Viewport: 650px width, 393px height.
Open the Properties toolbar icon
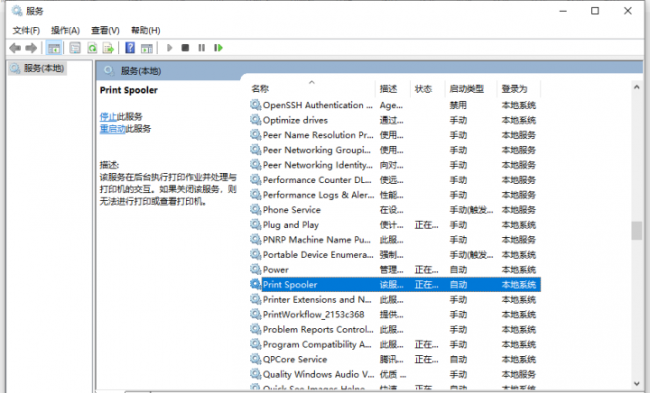pyautogui.click(x=75, y=48)
